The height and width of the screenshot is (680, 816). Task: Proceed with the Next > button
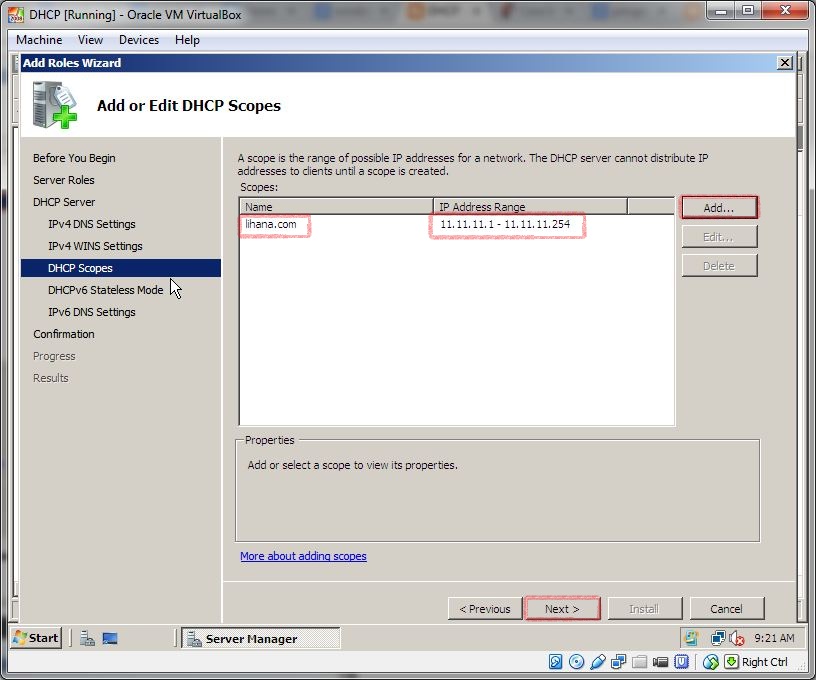coord(563,609)
